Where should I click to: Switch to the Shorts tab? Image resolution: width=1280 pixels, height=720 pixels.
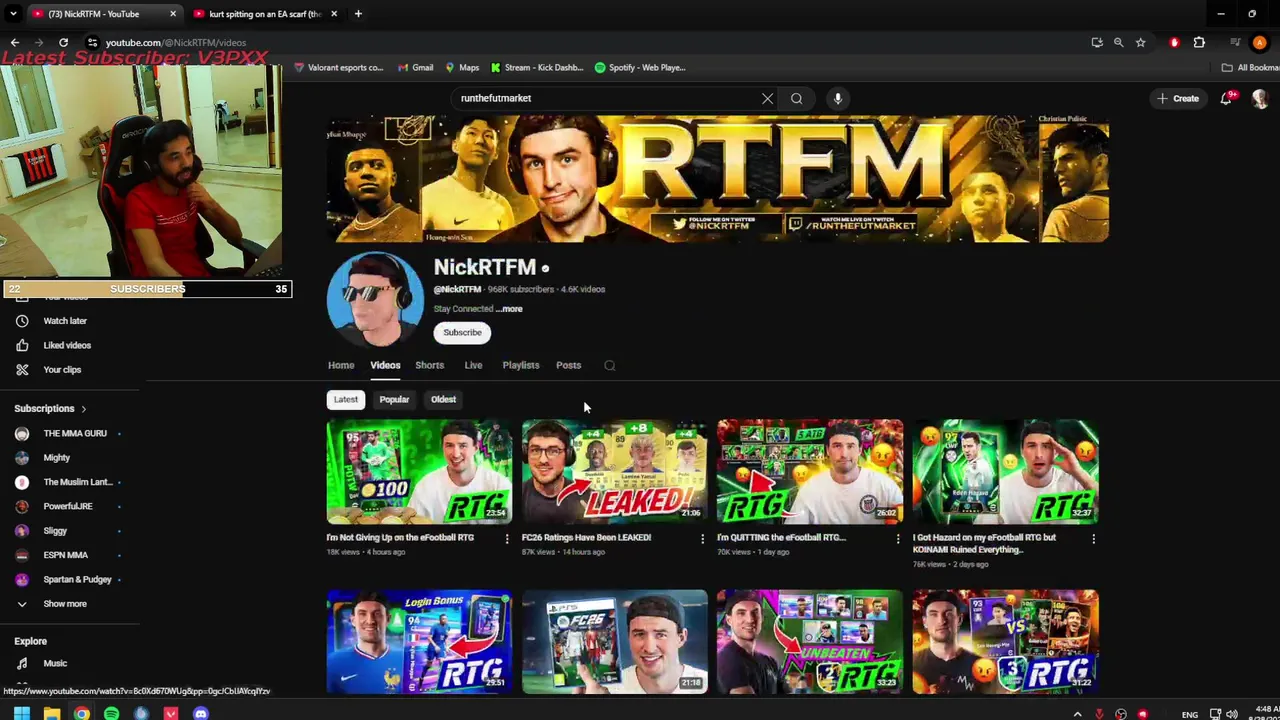(x=429, y=365)
